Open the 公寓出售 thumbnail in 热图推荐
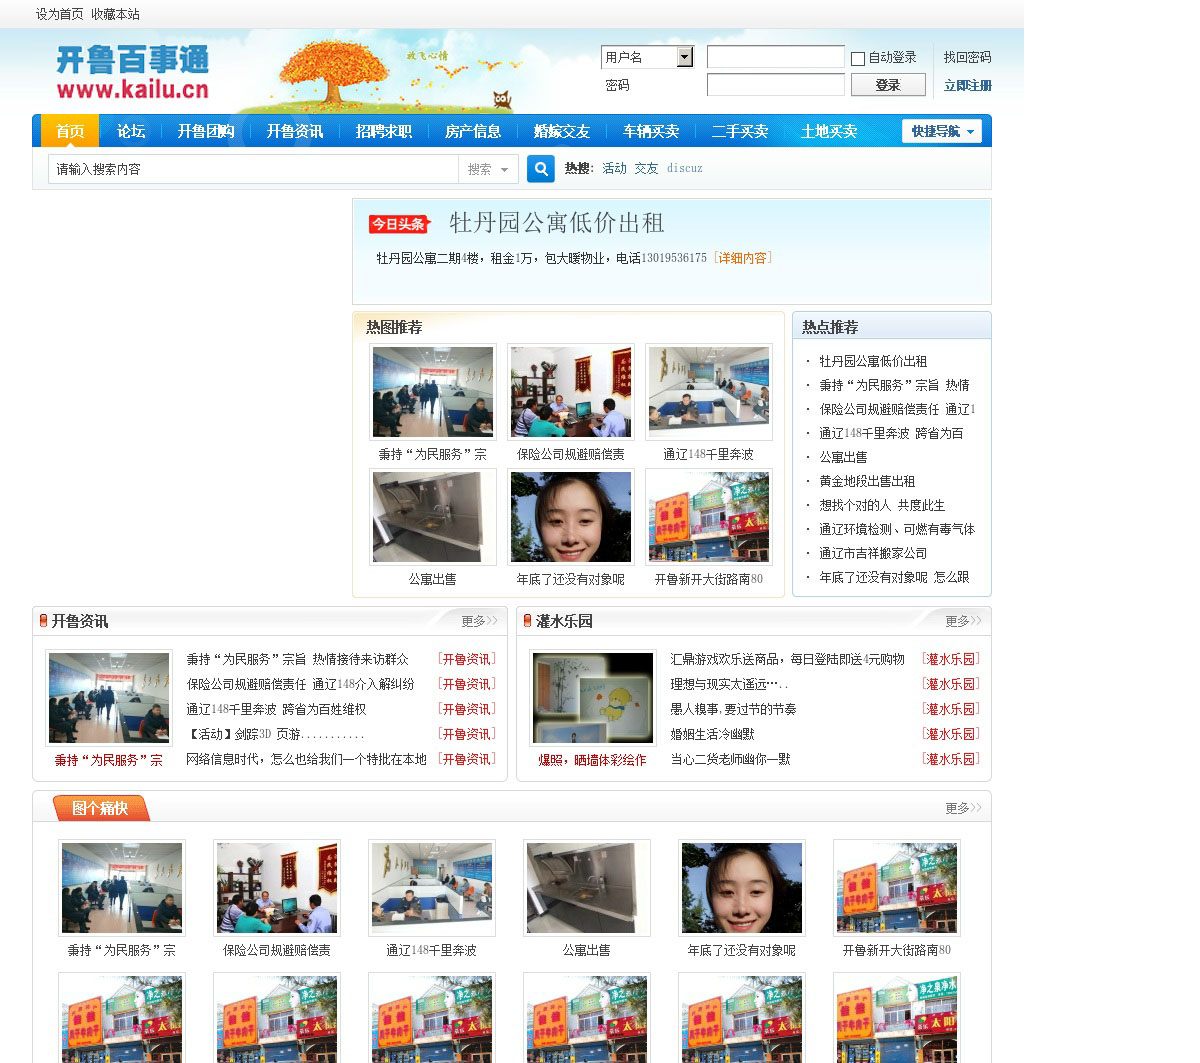Image resolution: width=1200 pixels, height=1063 pixels. point(433,517)
